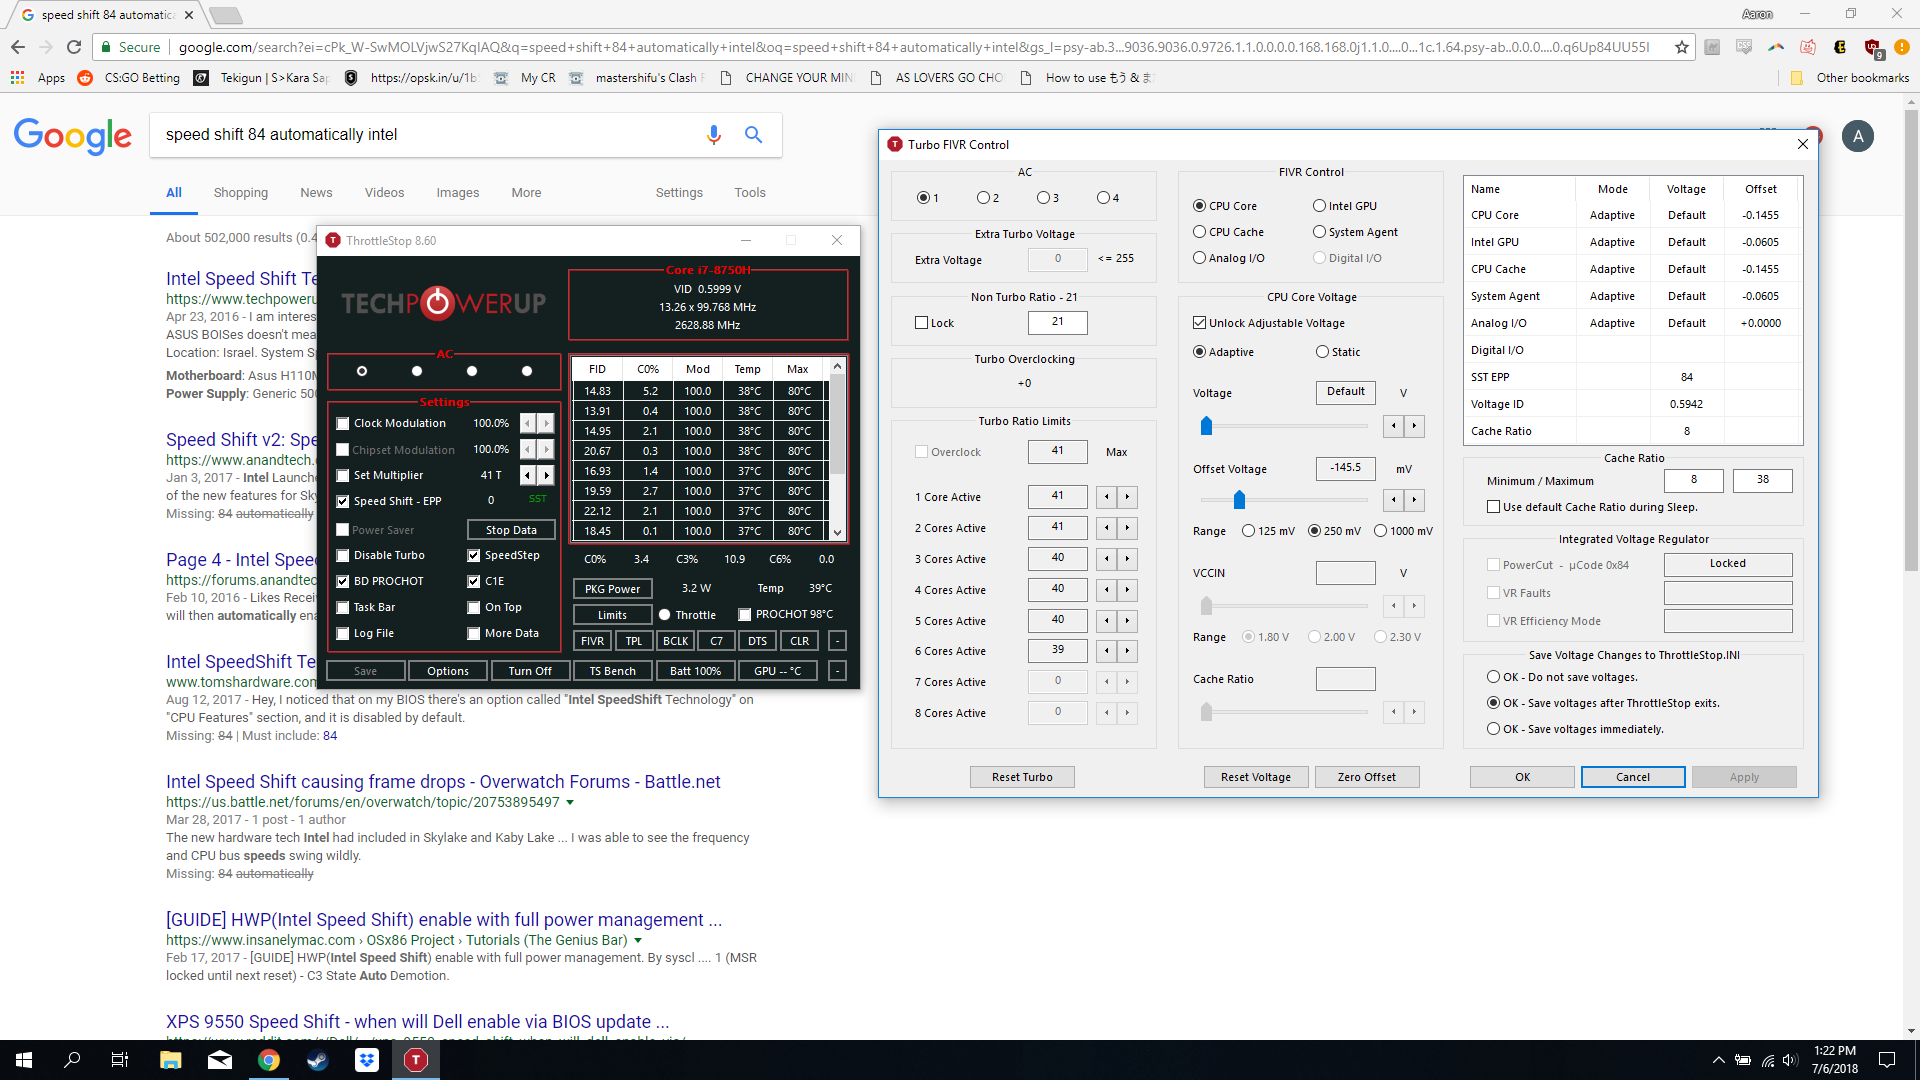Decrease Set Multiplier with left arrow
Screen dimensions: 1920x1080
pyautogui.click(x=528, y=475)
